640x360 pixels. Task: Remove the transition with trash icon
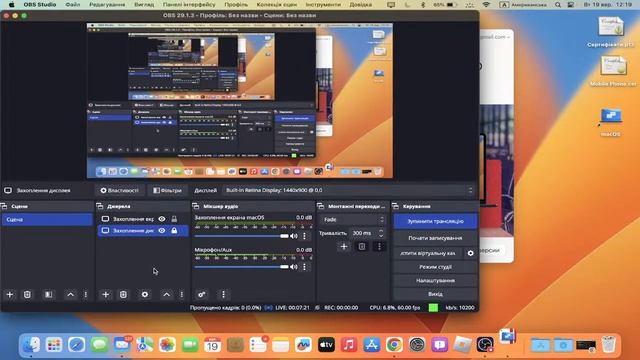coord(362,247)
